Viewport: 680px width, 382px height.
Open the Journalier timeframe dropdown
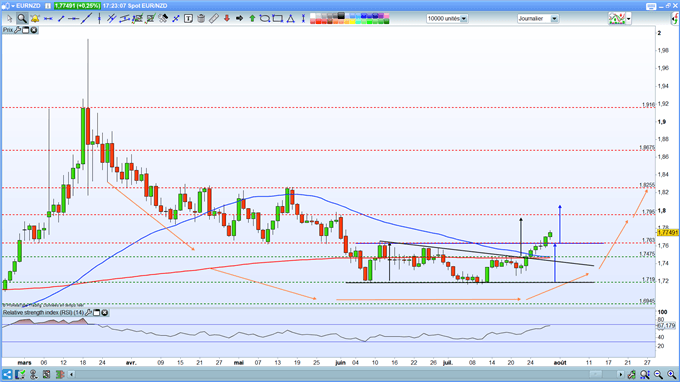[538, 19]
